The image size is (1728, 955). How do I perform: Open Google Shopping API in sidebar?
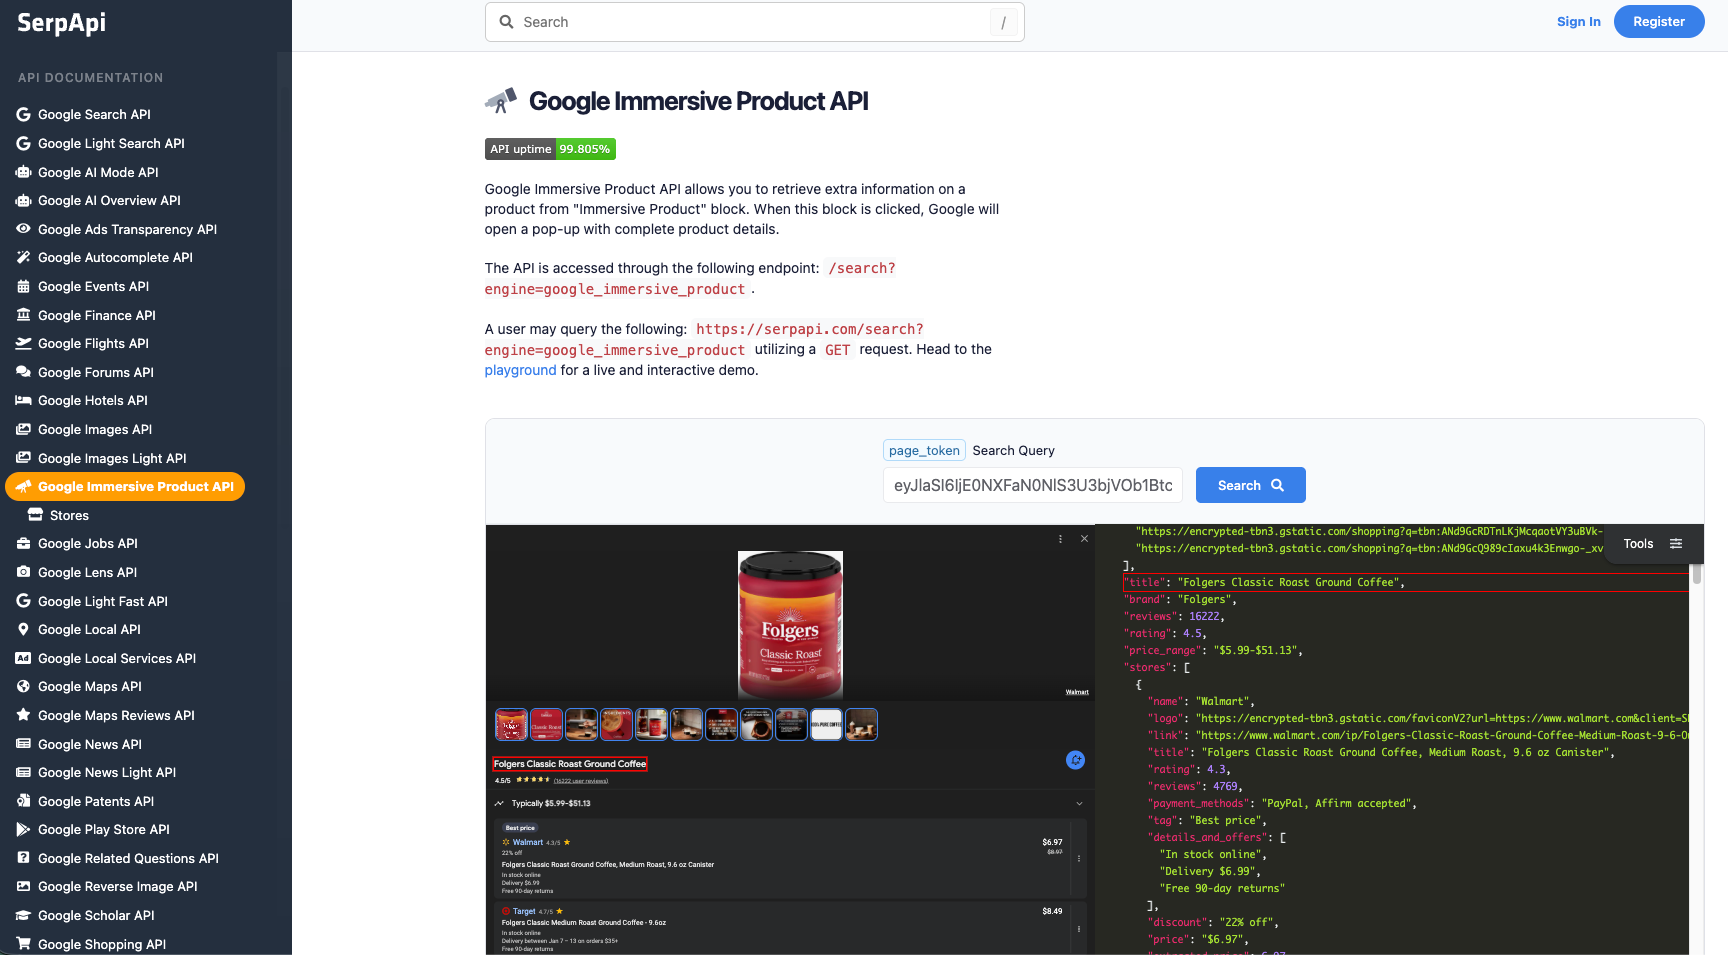pyautogui.click(x=101, y=944)
